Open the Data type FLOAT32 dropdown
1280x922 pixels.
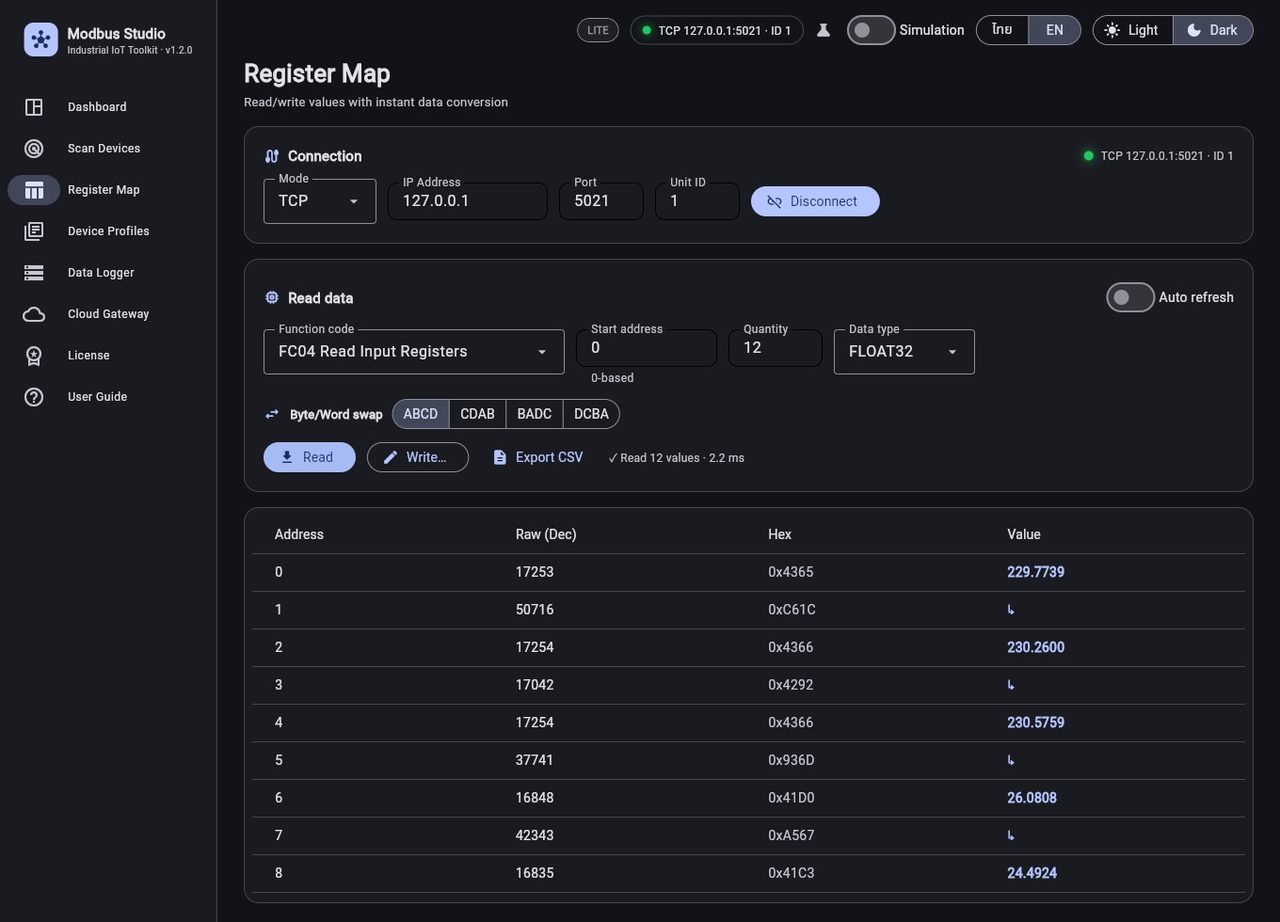coord(904,351)
